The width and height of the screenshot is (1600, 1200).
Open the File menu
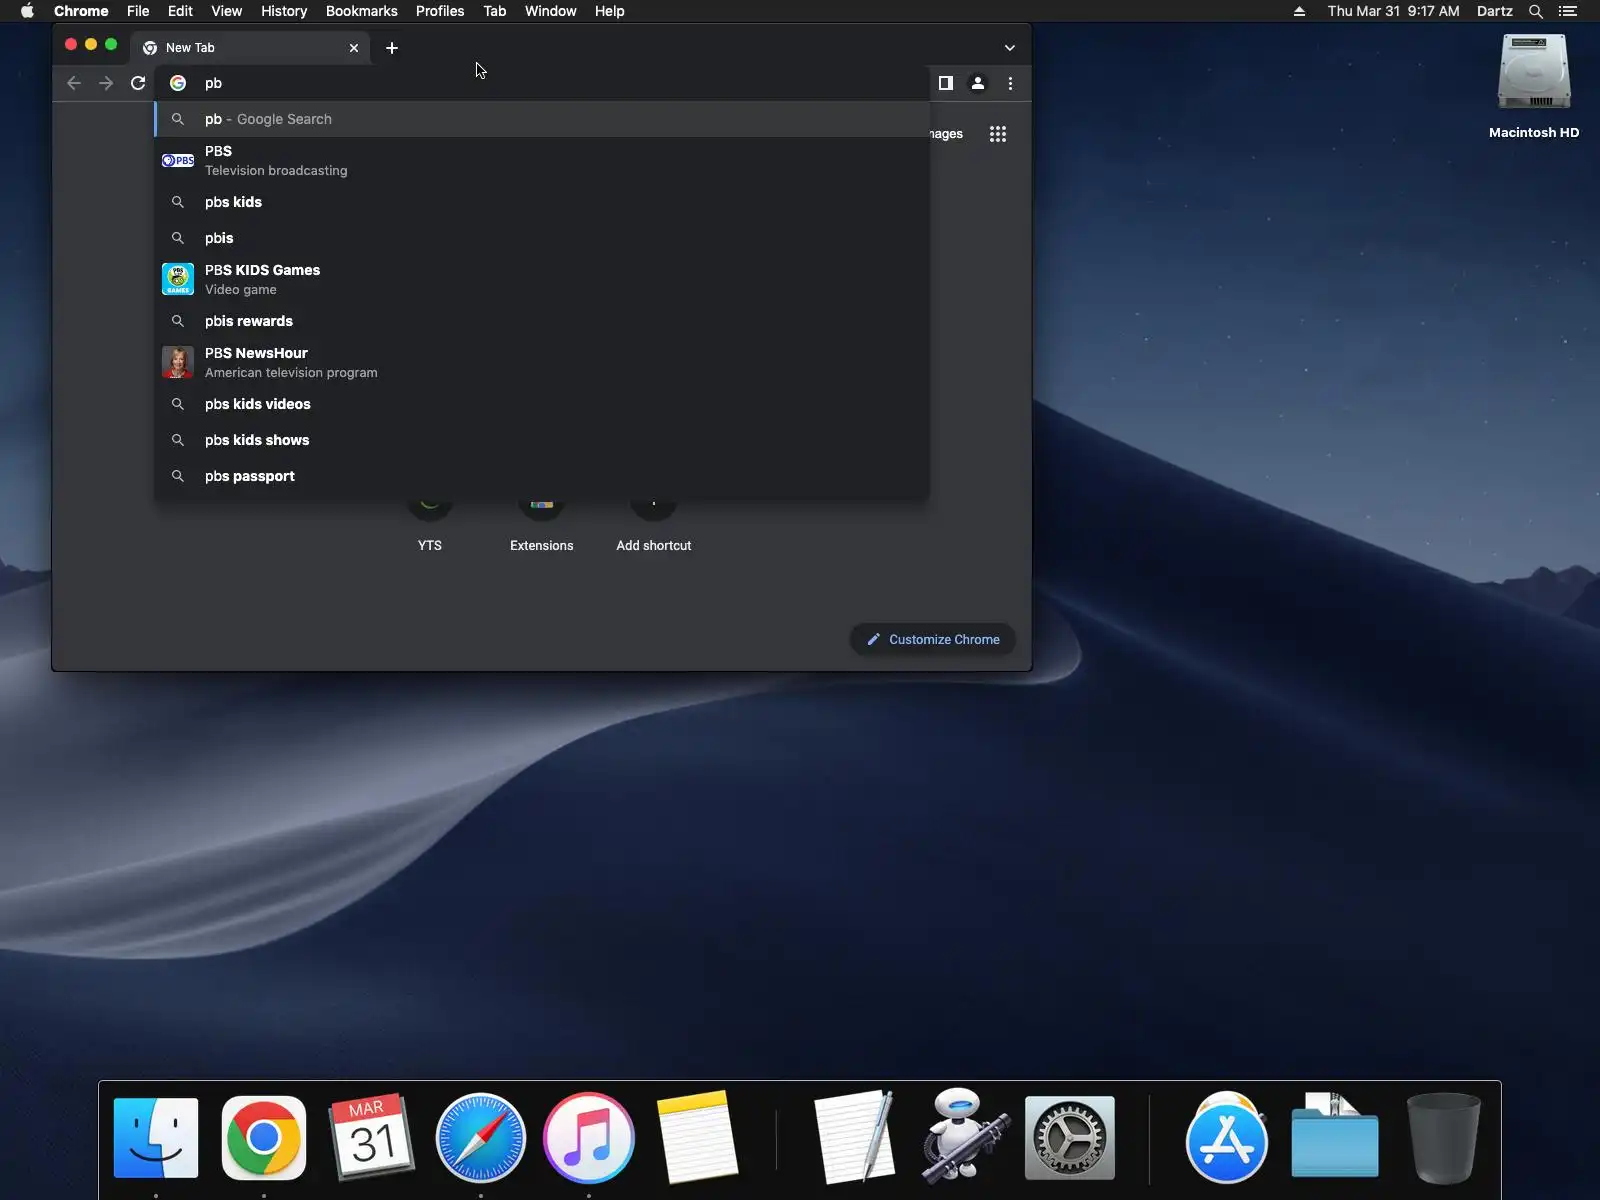(138, 11)
